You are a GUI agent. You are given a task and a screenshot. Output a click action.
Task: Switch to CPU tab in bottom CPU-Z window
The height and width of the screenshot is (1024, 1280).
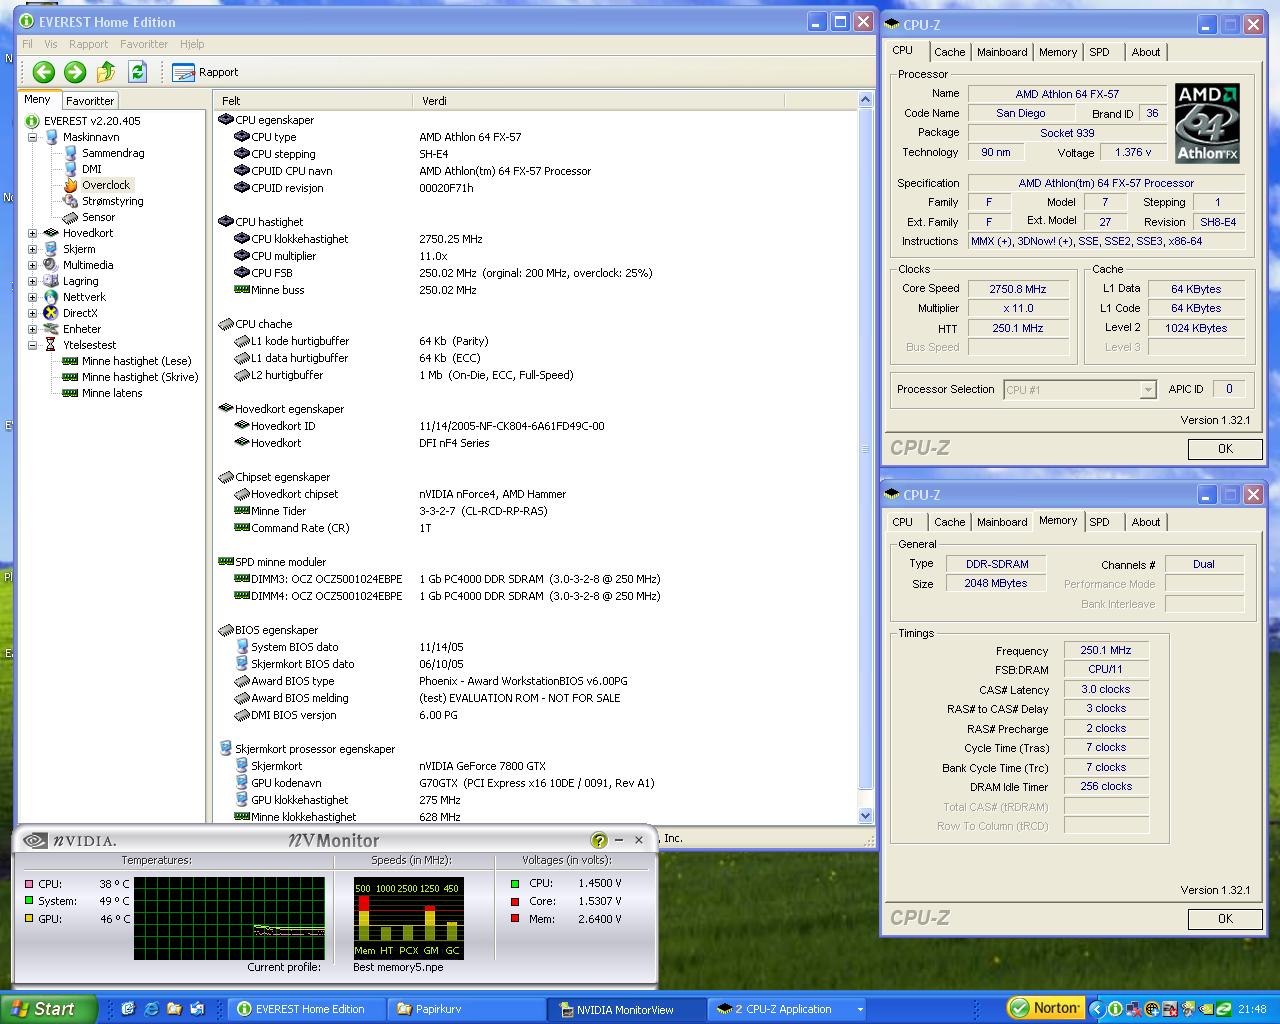pos(902,522)
